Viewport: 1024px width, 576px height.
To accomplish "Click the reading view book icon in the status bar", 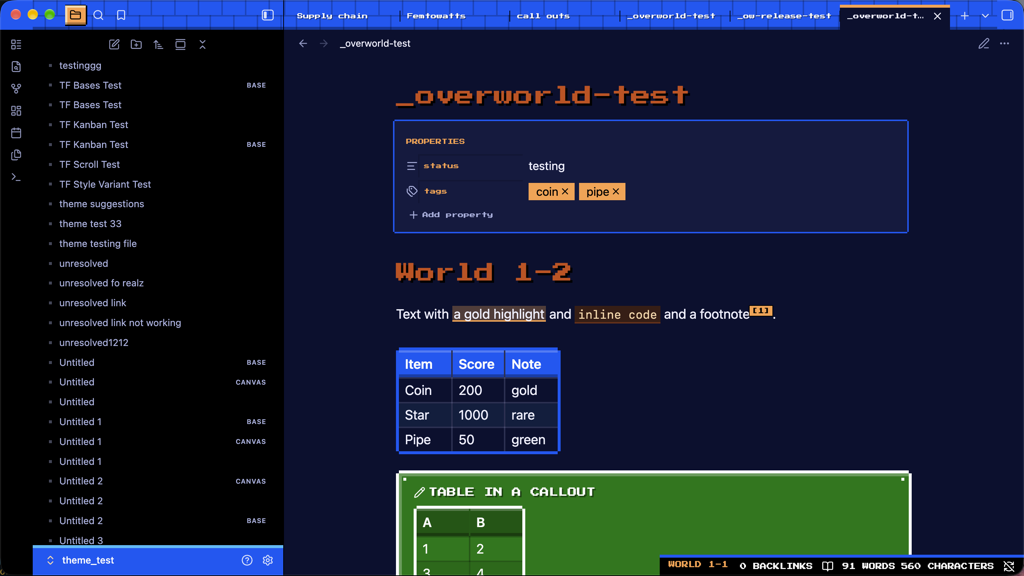I will click(827, 566).
